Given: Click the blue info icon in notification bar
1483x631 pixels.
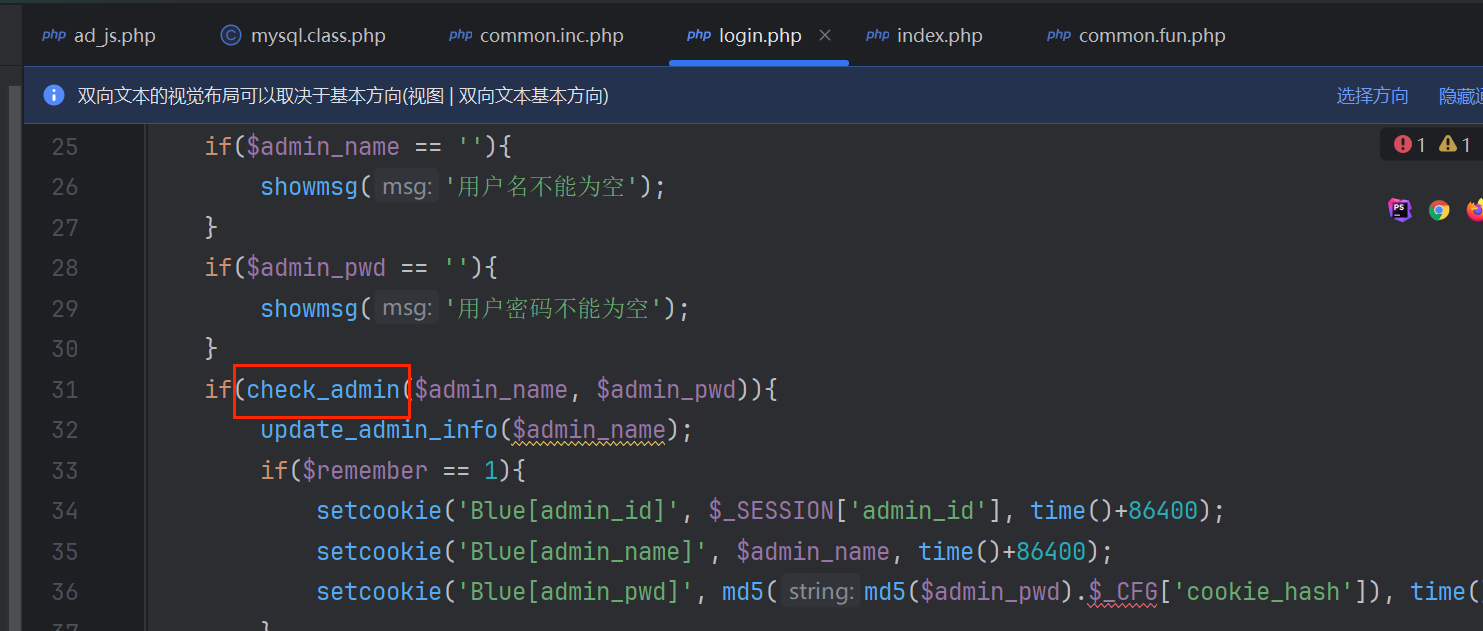Looking at the screenshot, I should tap(54, 95).
